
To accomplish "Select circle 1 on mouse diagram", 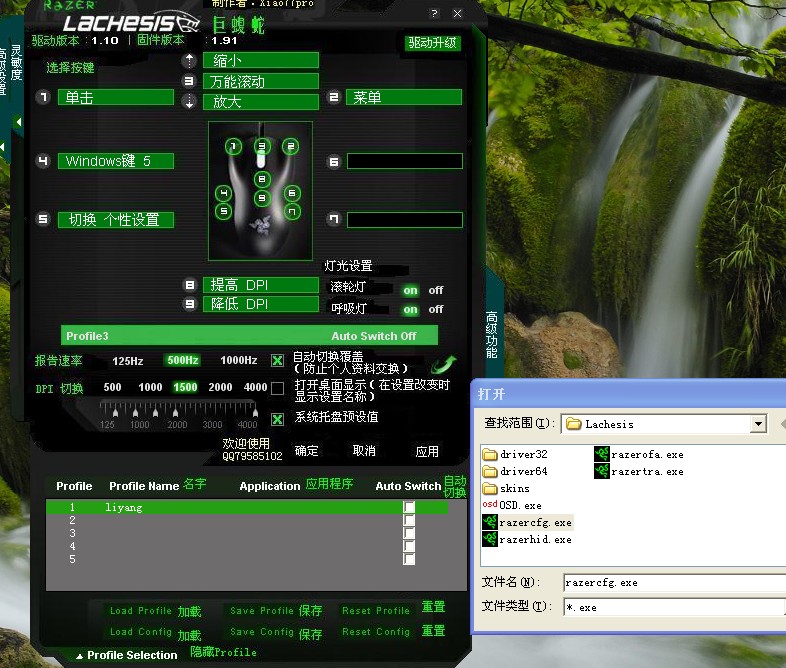I will tap(233, 146).
